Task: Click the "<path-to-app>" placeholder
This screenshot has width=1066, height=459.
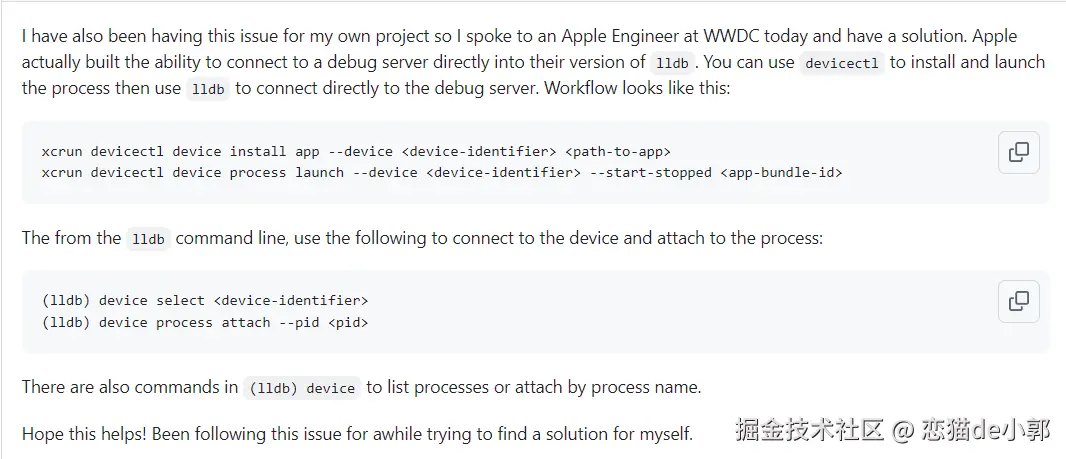Action: coord(617,152)
